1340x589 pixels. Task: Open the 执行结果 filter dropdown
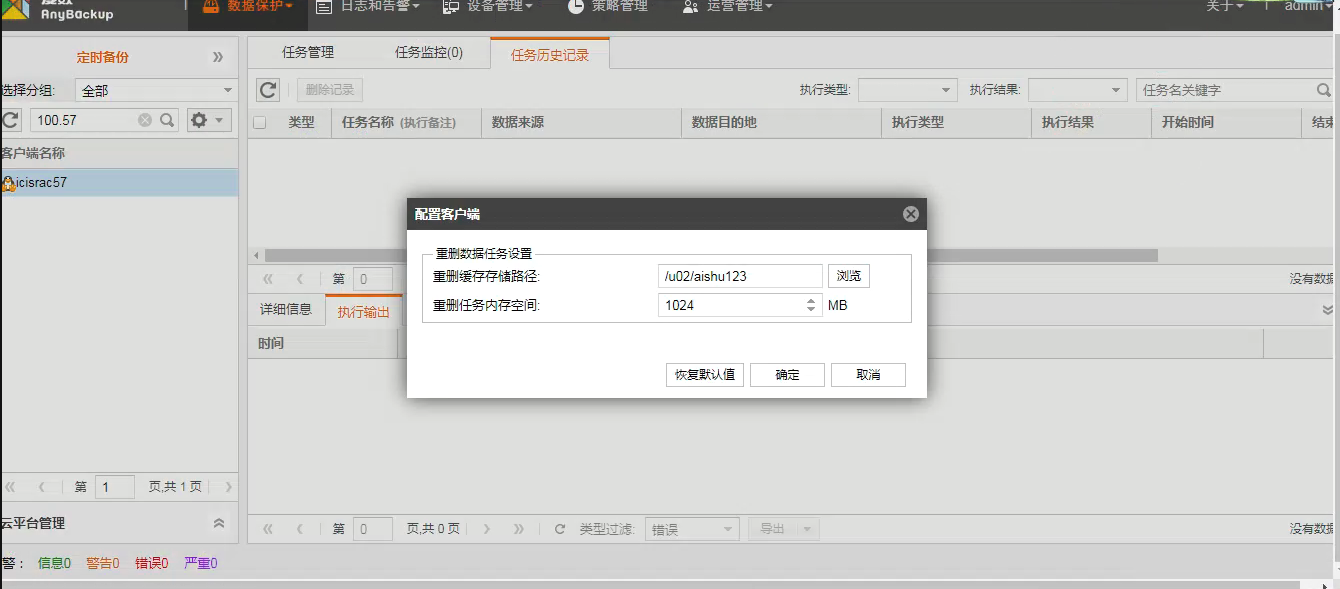(1078, 90)
